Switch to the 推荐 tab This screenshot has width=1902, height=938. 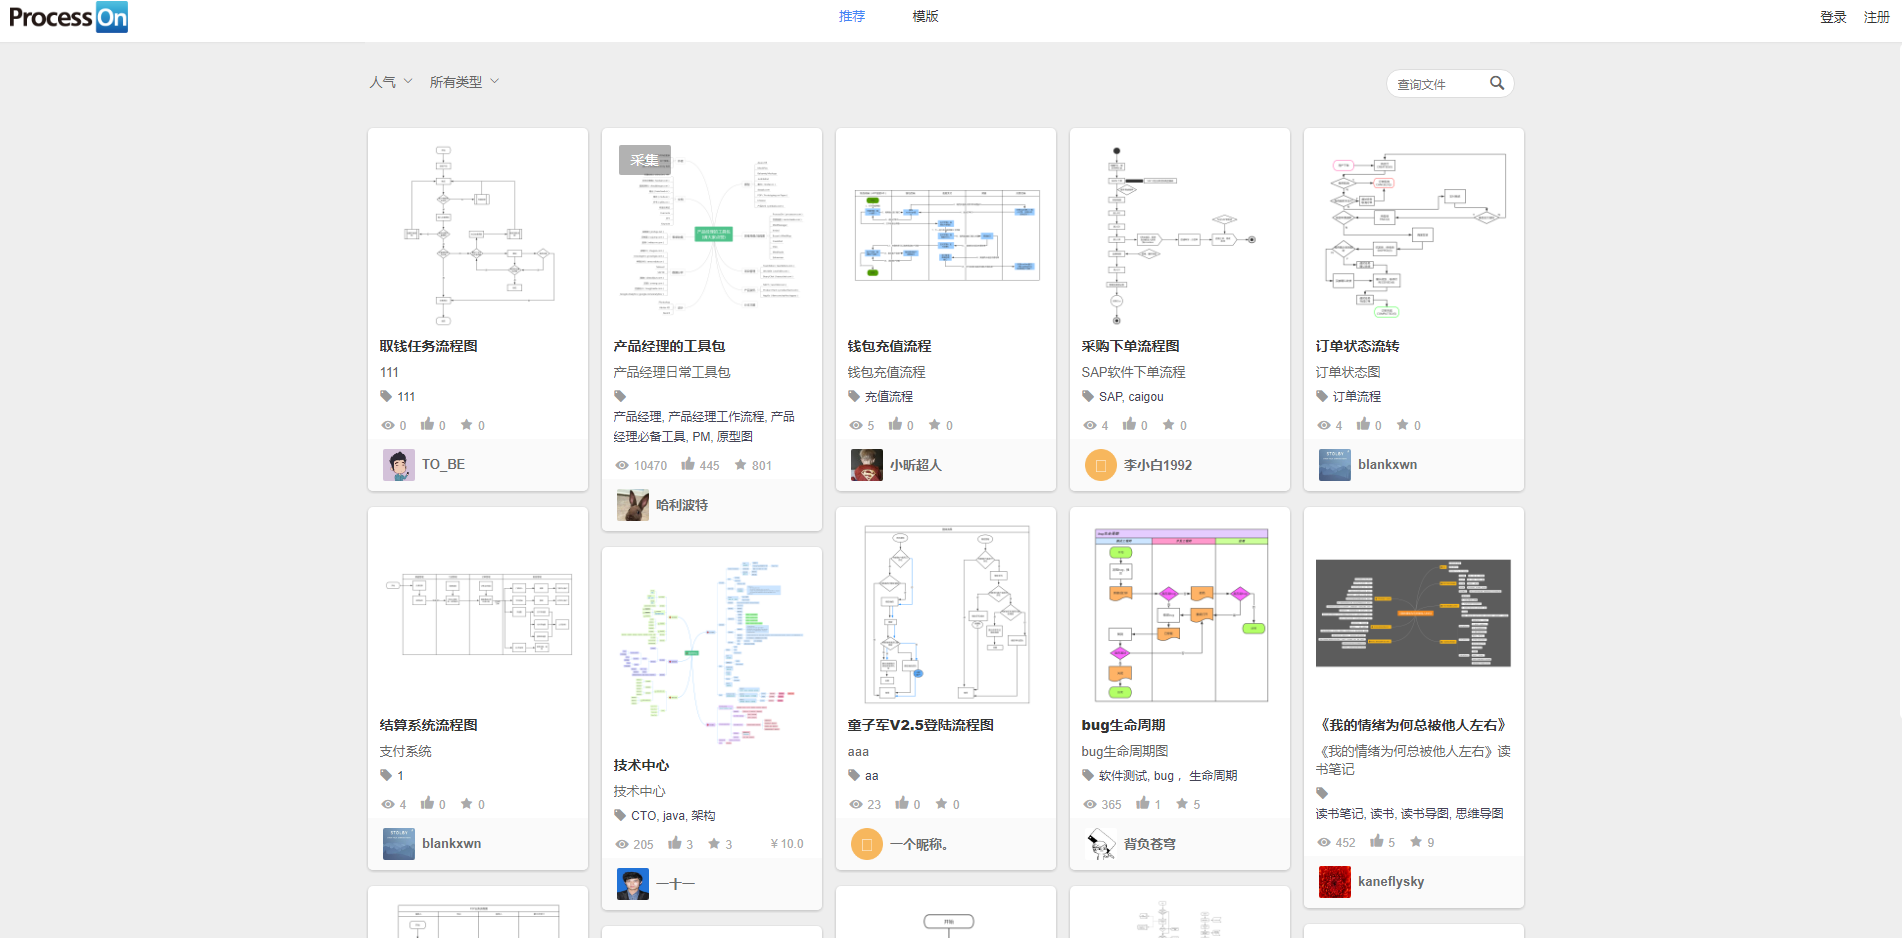pos(852,16)
